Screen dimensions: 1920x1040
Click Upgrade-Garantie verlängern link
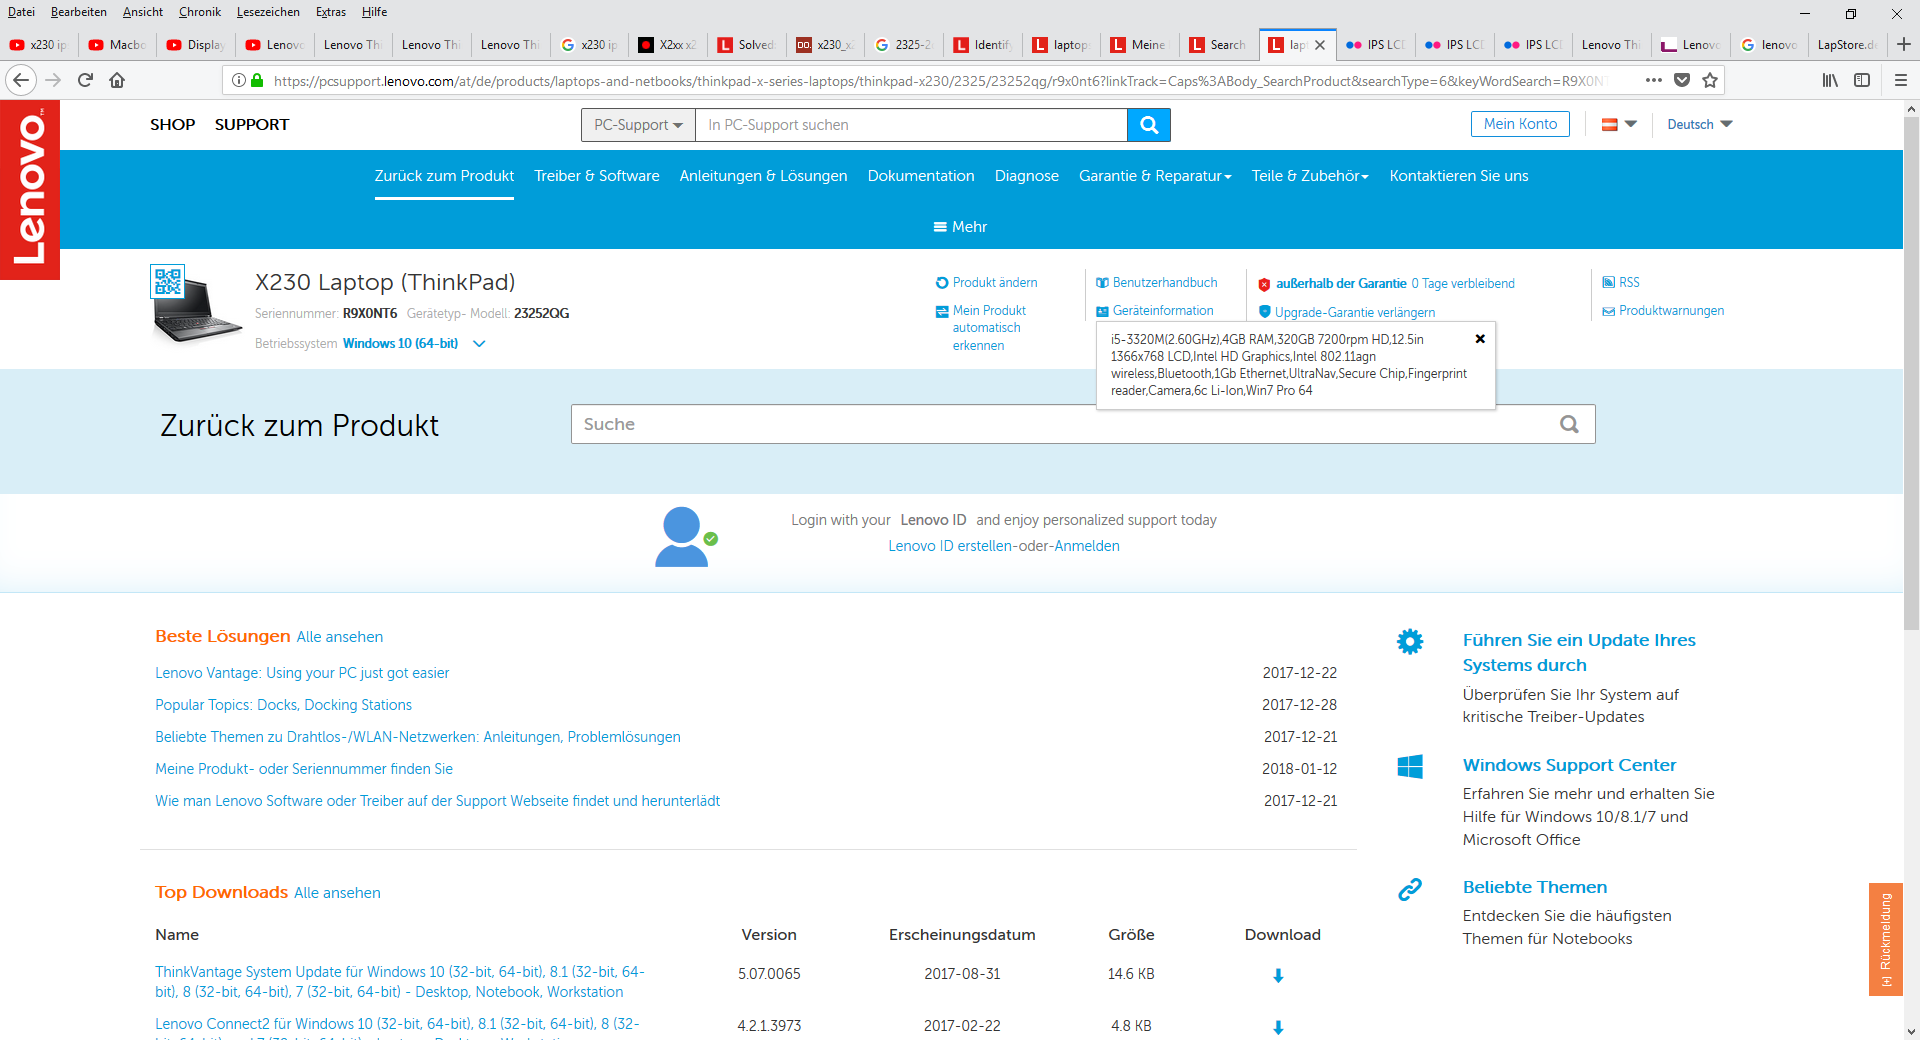1355,312
